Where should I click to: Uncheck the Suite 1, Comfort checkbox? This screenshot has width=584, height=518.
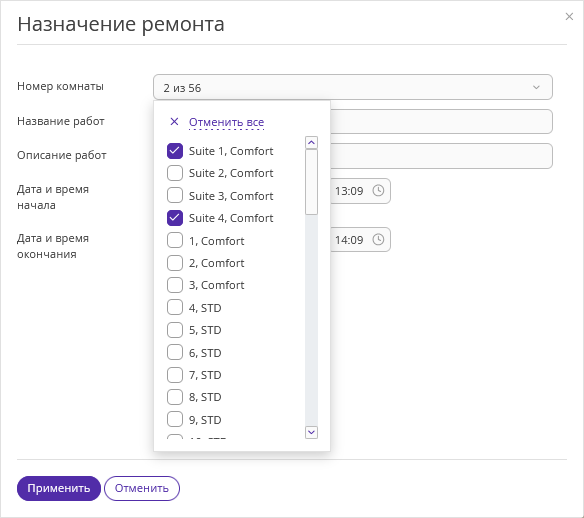click(175, 151)
